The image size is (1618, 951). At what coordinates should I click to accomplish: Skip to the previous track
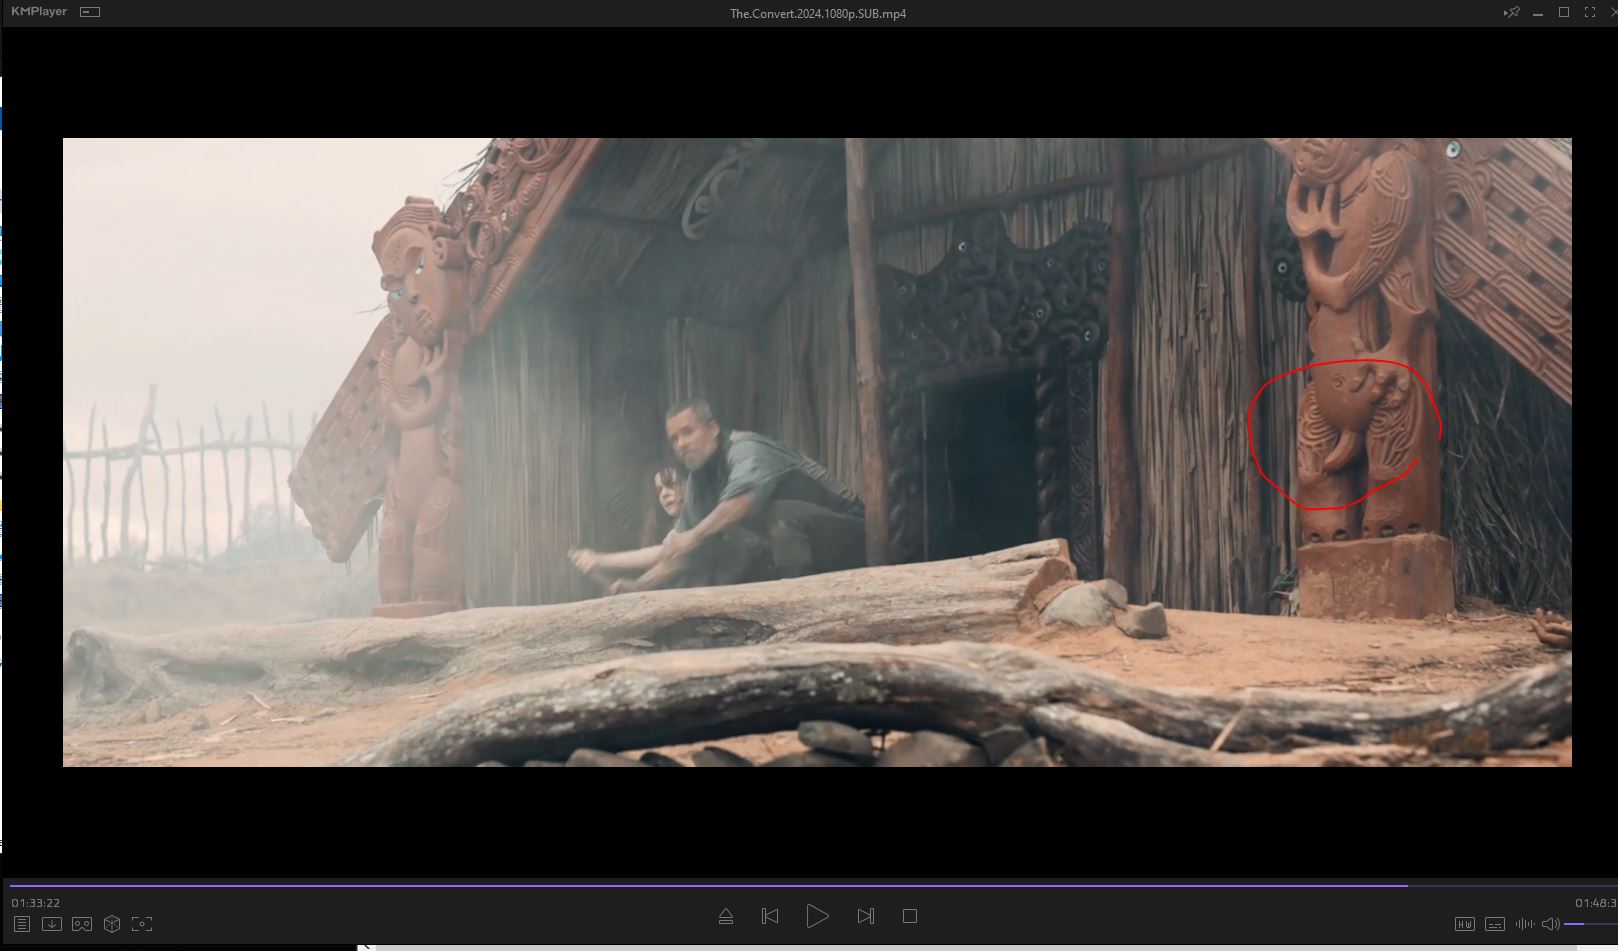coord(770,916)
